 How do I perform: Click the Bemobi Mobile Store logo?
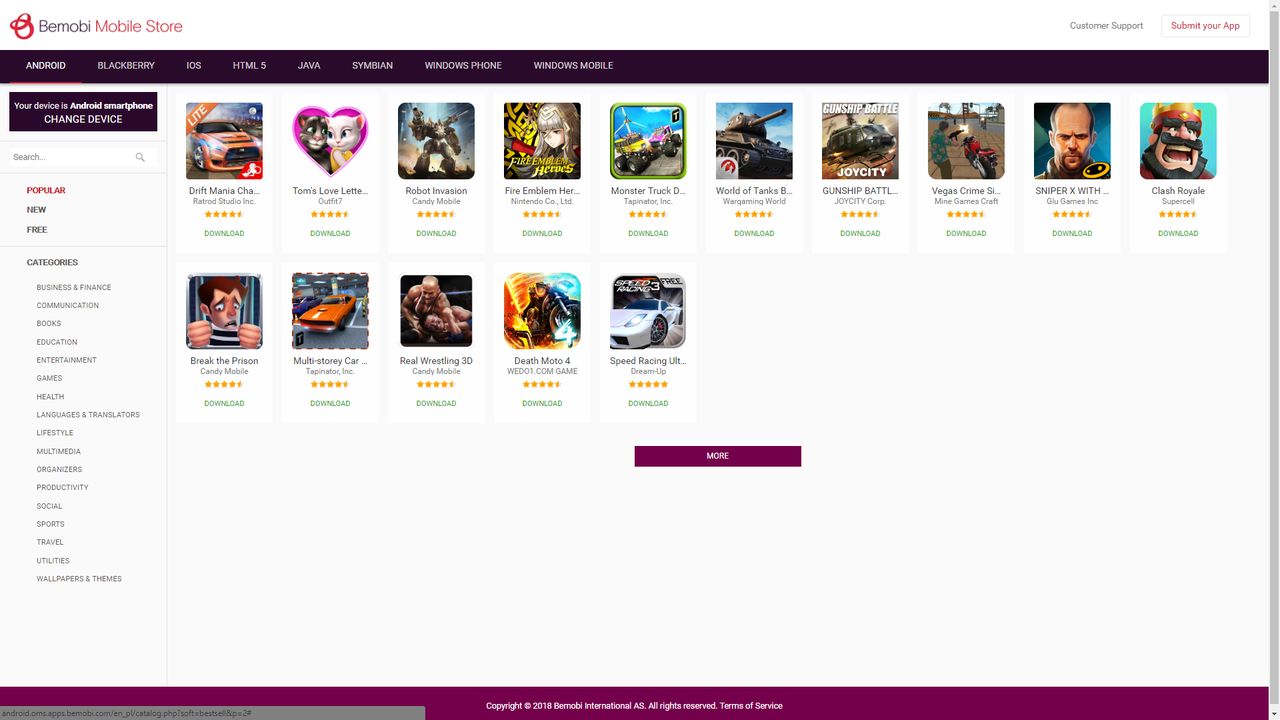(96, 26)
